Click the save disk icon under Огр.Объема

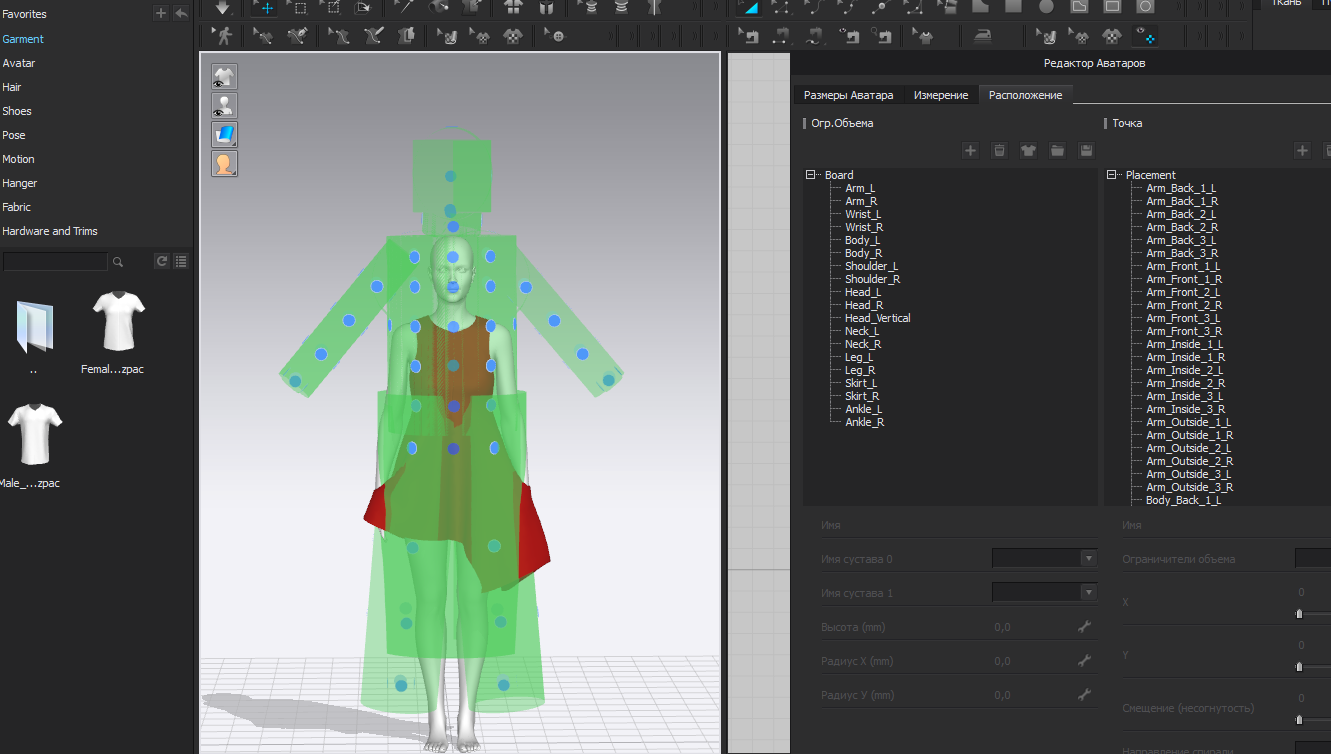pyautogui.click(x=1086, y=150)
